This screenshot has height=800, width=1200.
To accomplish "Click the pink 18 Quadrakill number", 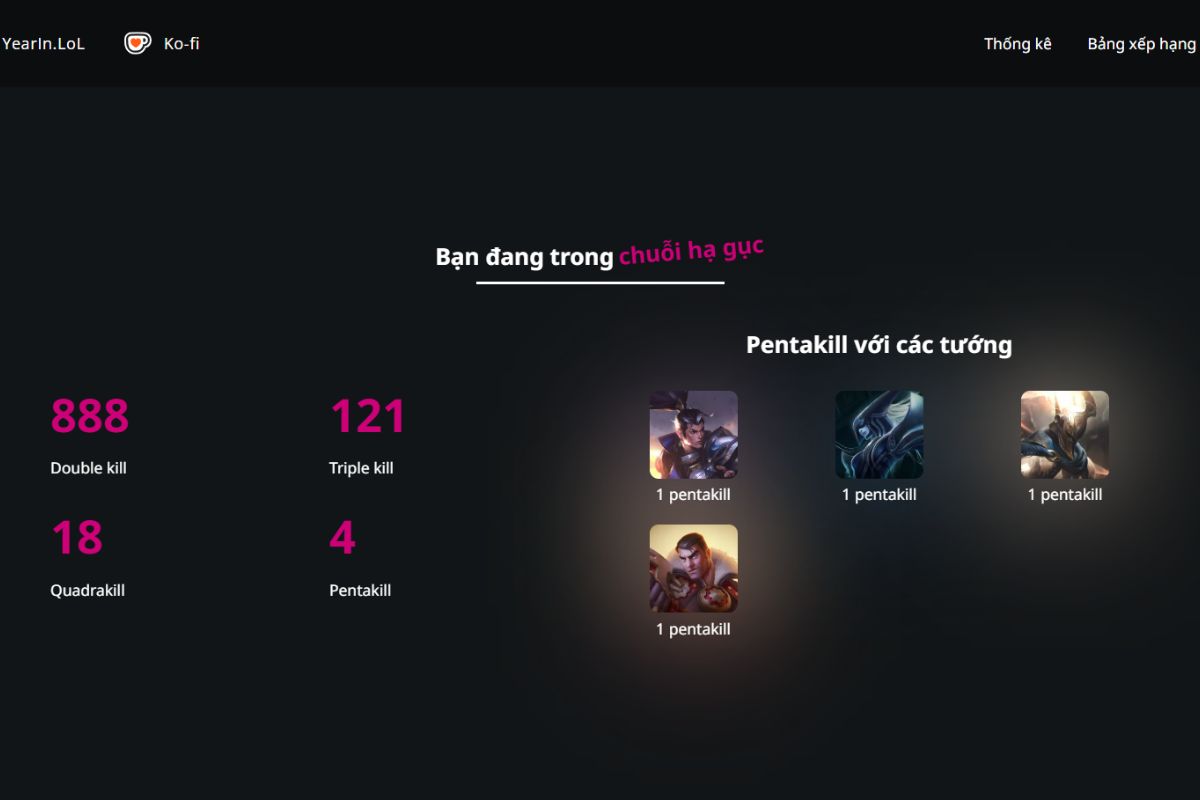I will point(77,538).
